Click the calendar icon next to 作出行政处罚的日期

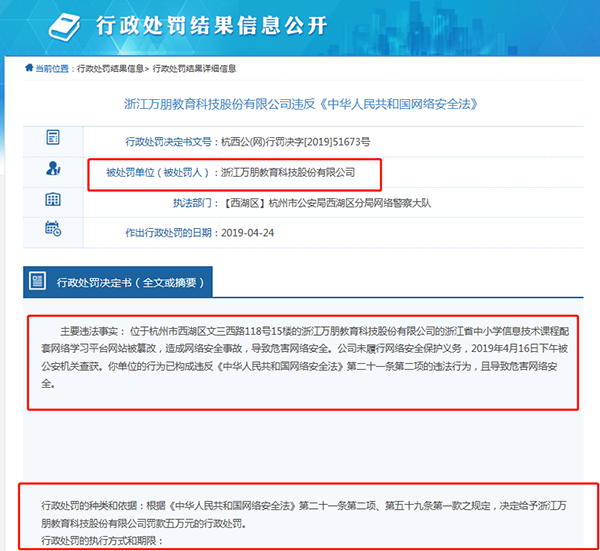click(53, 230)
